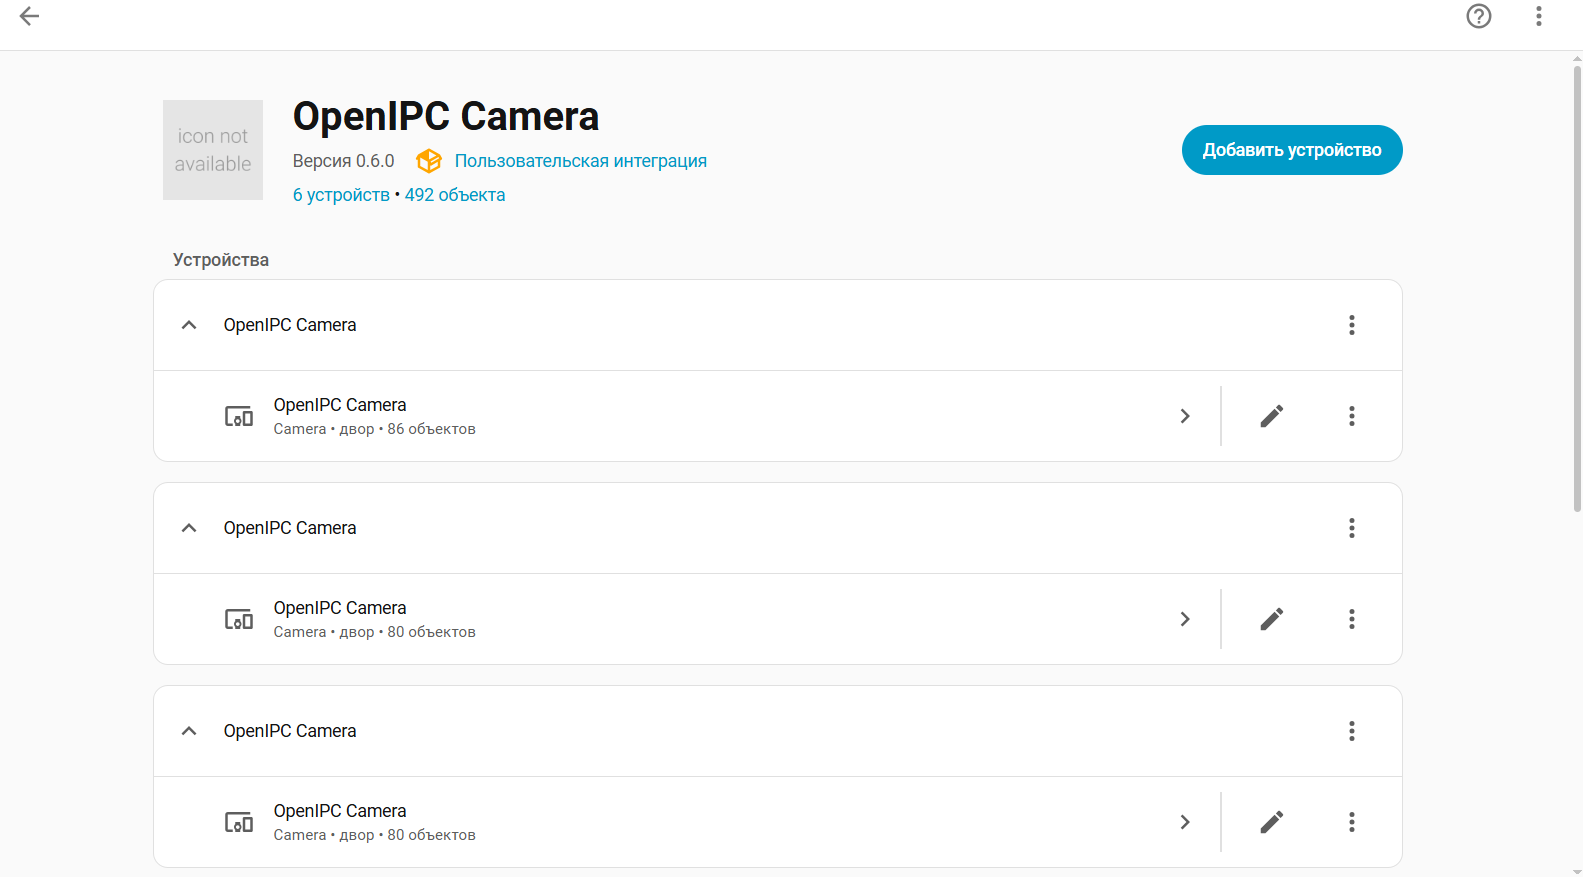Edit the last visible OpenIPC Camera device
The height and width of the screenshot is (877, 1583).
click(x=1271, y=822)
